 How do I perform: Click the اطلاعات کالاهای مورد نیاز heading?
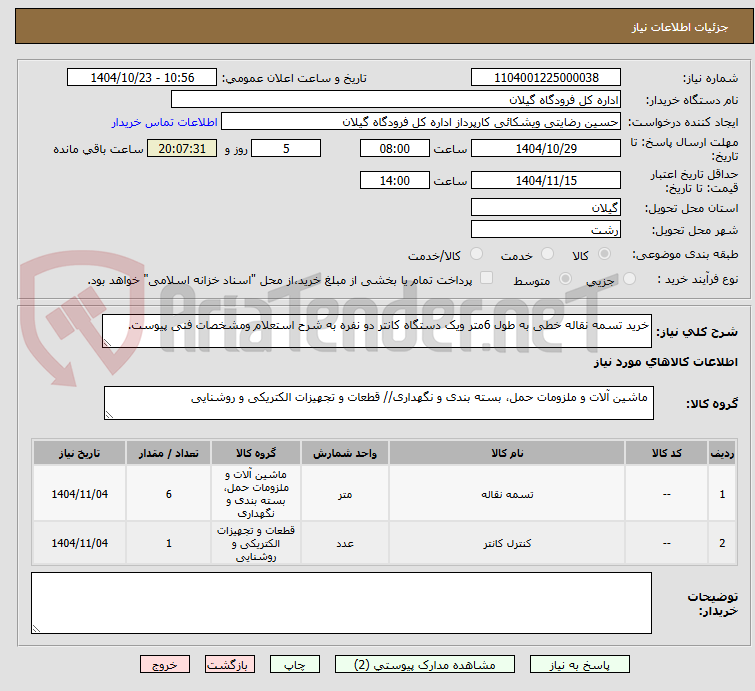coord(665,362)
